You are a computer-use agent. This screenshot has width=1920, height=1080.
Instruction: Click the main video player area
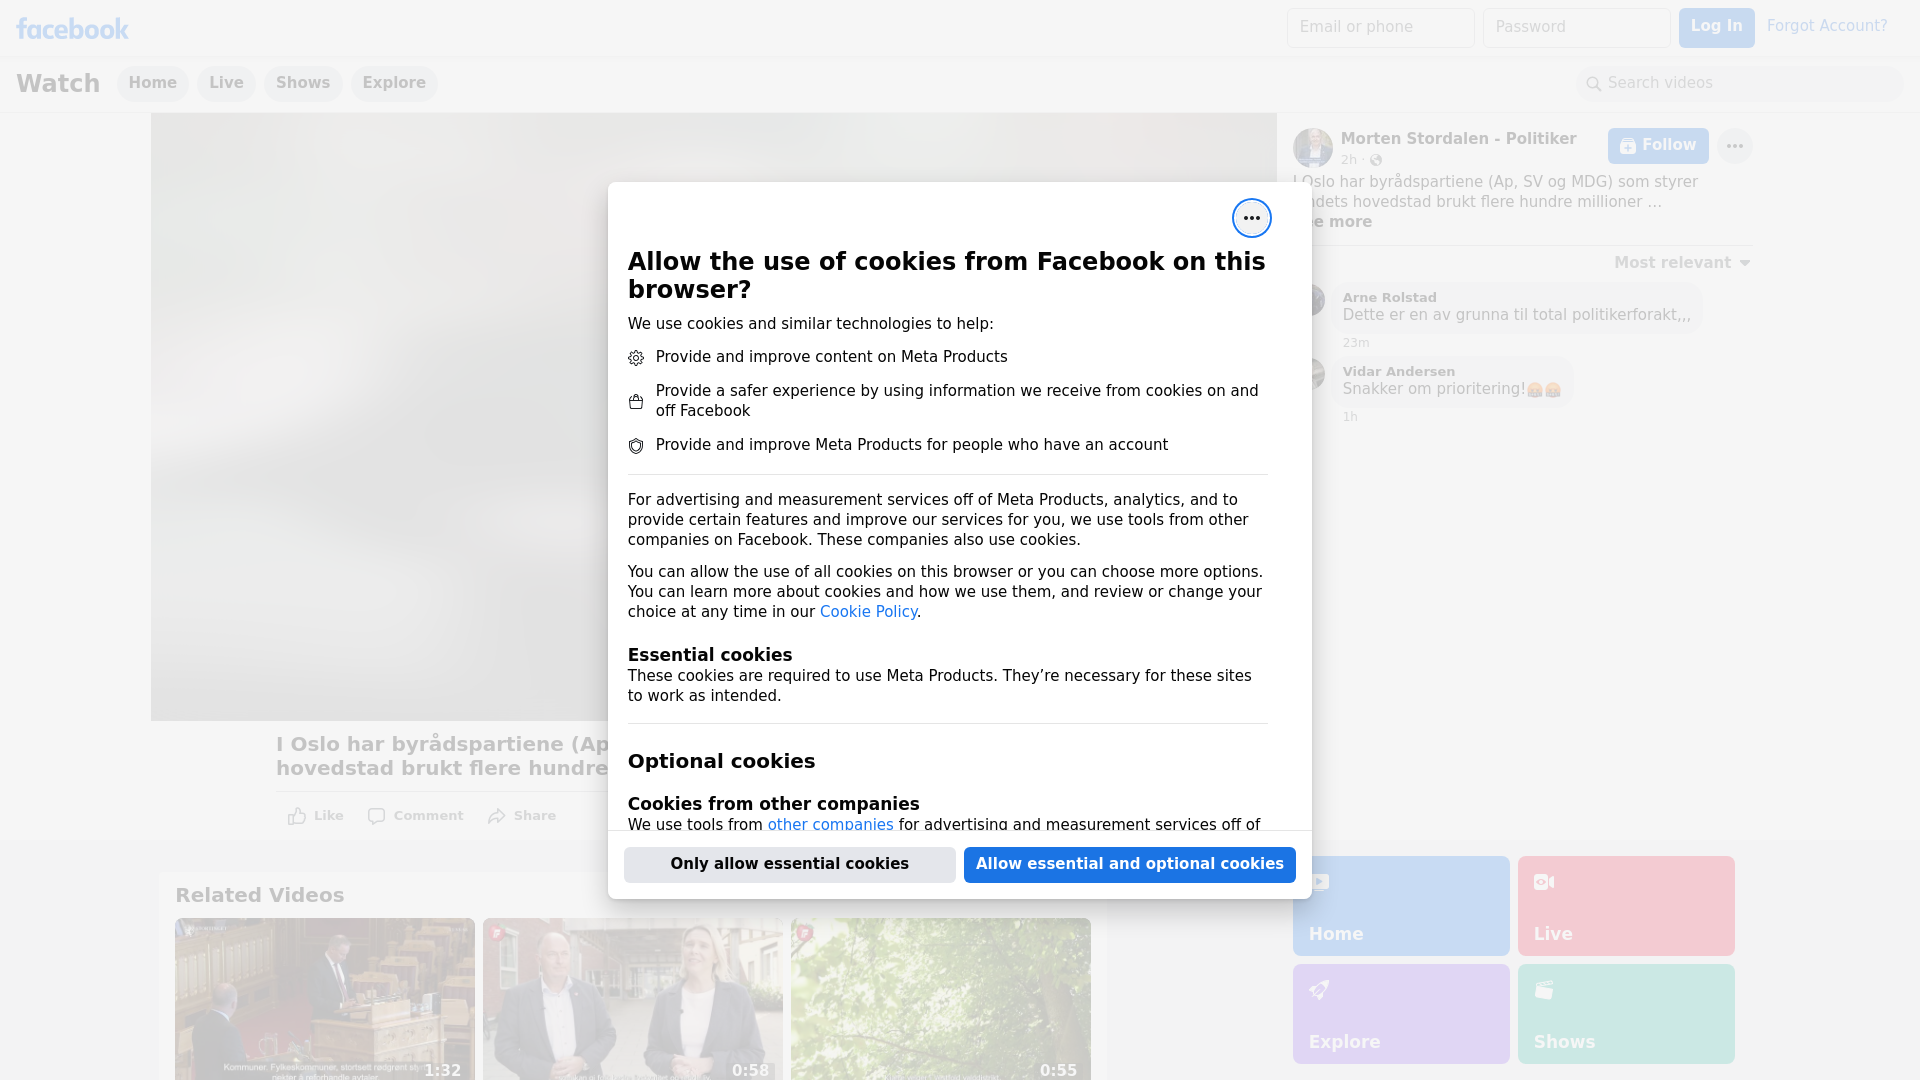click(380, 417)
